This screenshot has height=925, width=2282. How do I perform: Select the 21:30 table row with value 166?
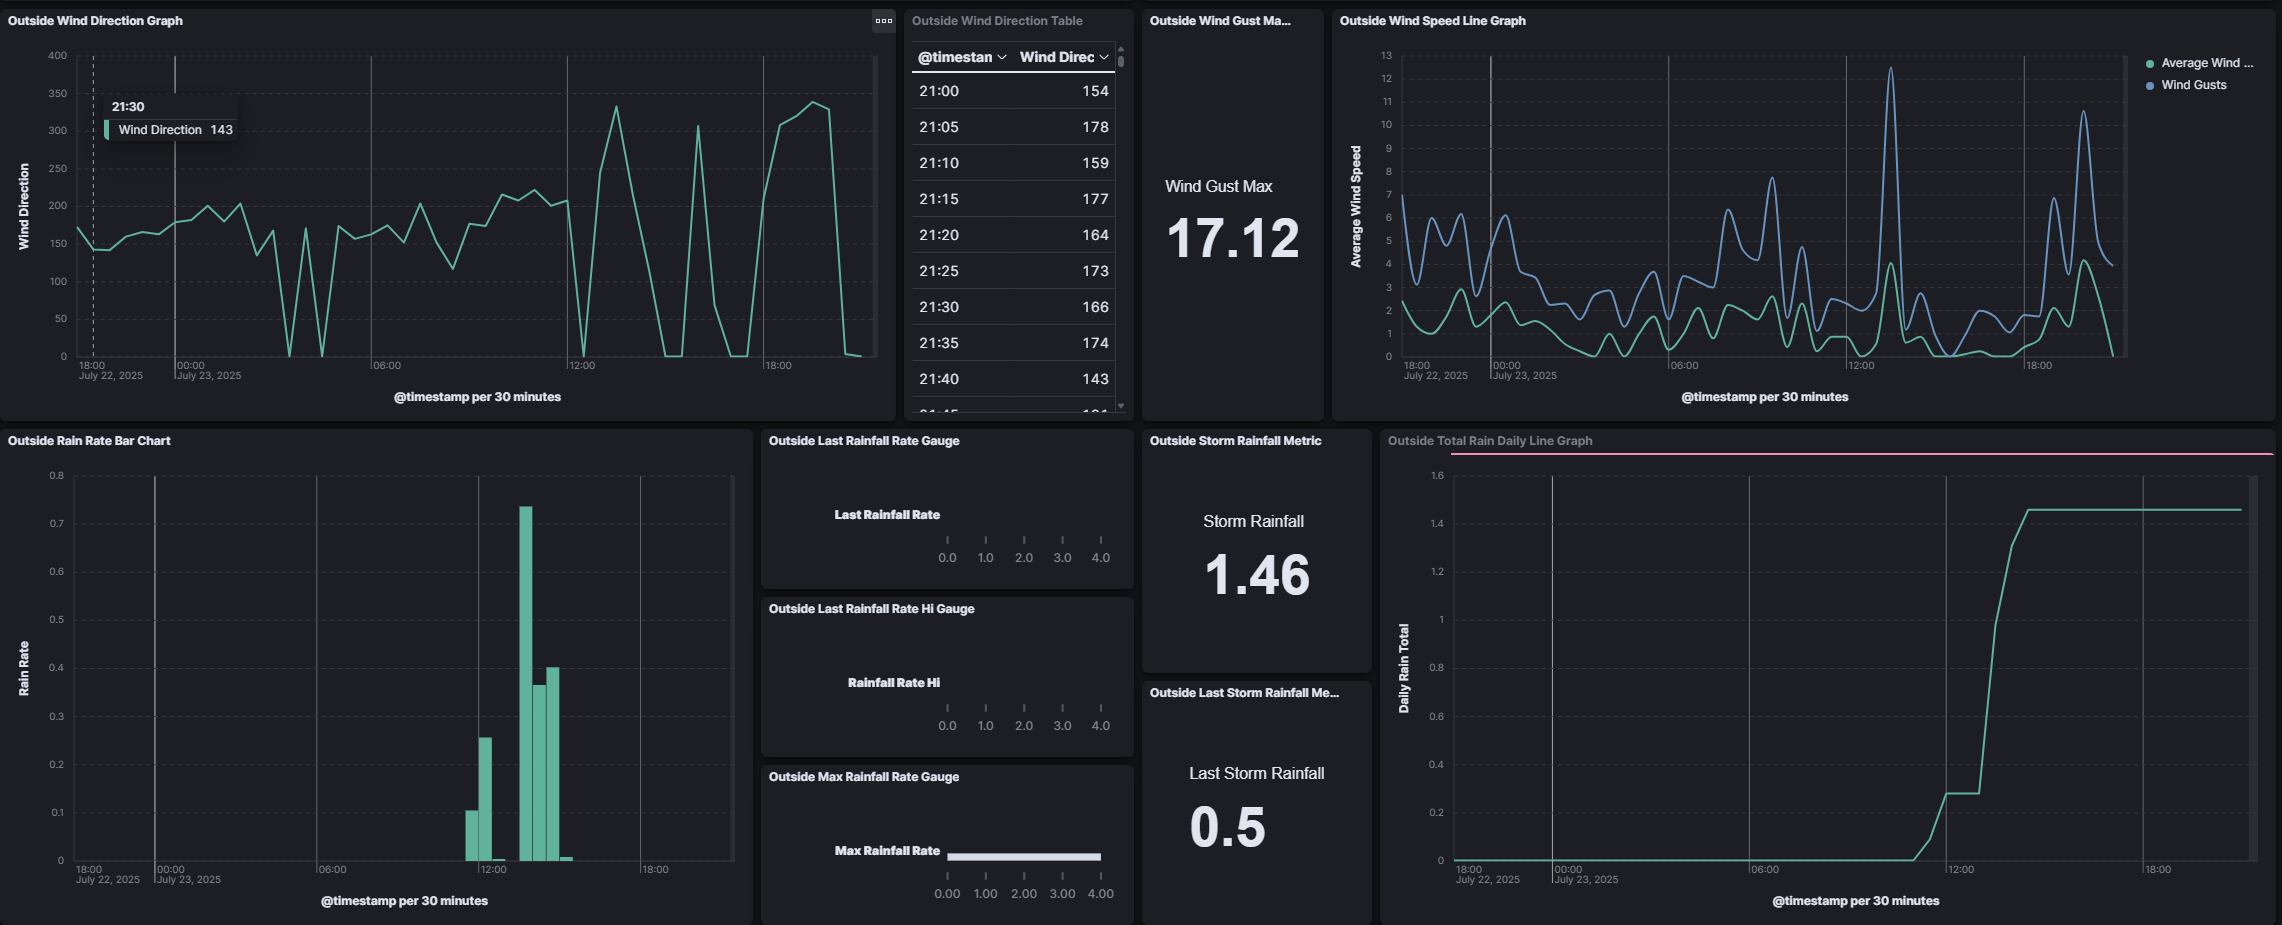coord(1013,307)
